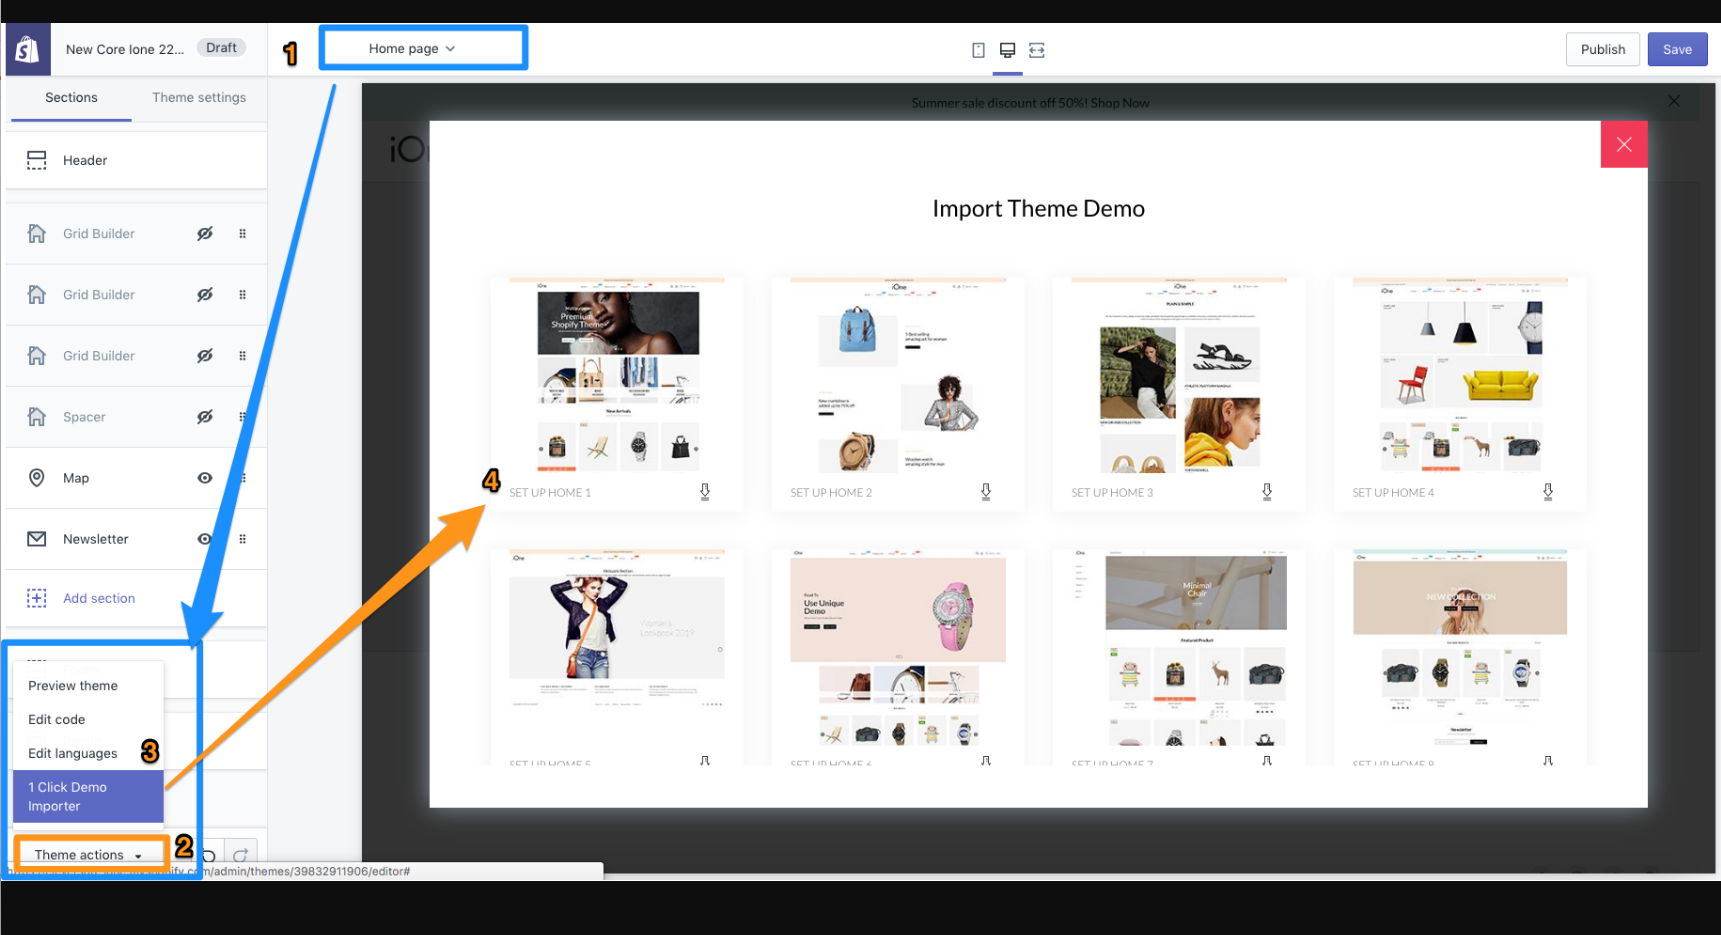Viewport: 1721px width, 935px height.
Task: Select the Minimal Chair demo thumbnail
Action: (x=1179, y=648)
